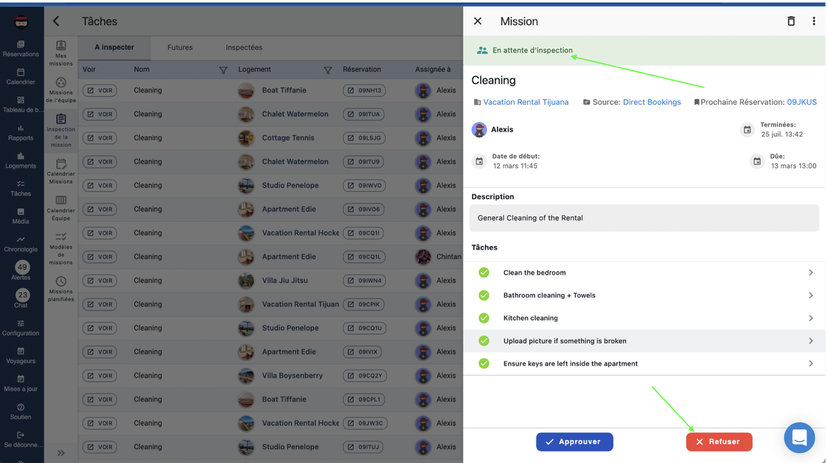Open the Nom column filter
Screen dimensions: 828x463
coord(223,70)
